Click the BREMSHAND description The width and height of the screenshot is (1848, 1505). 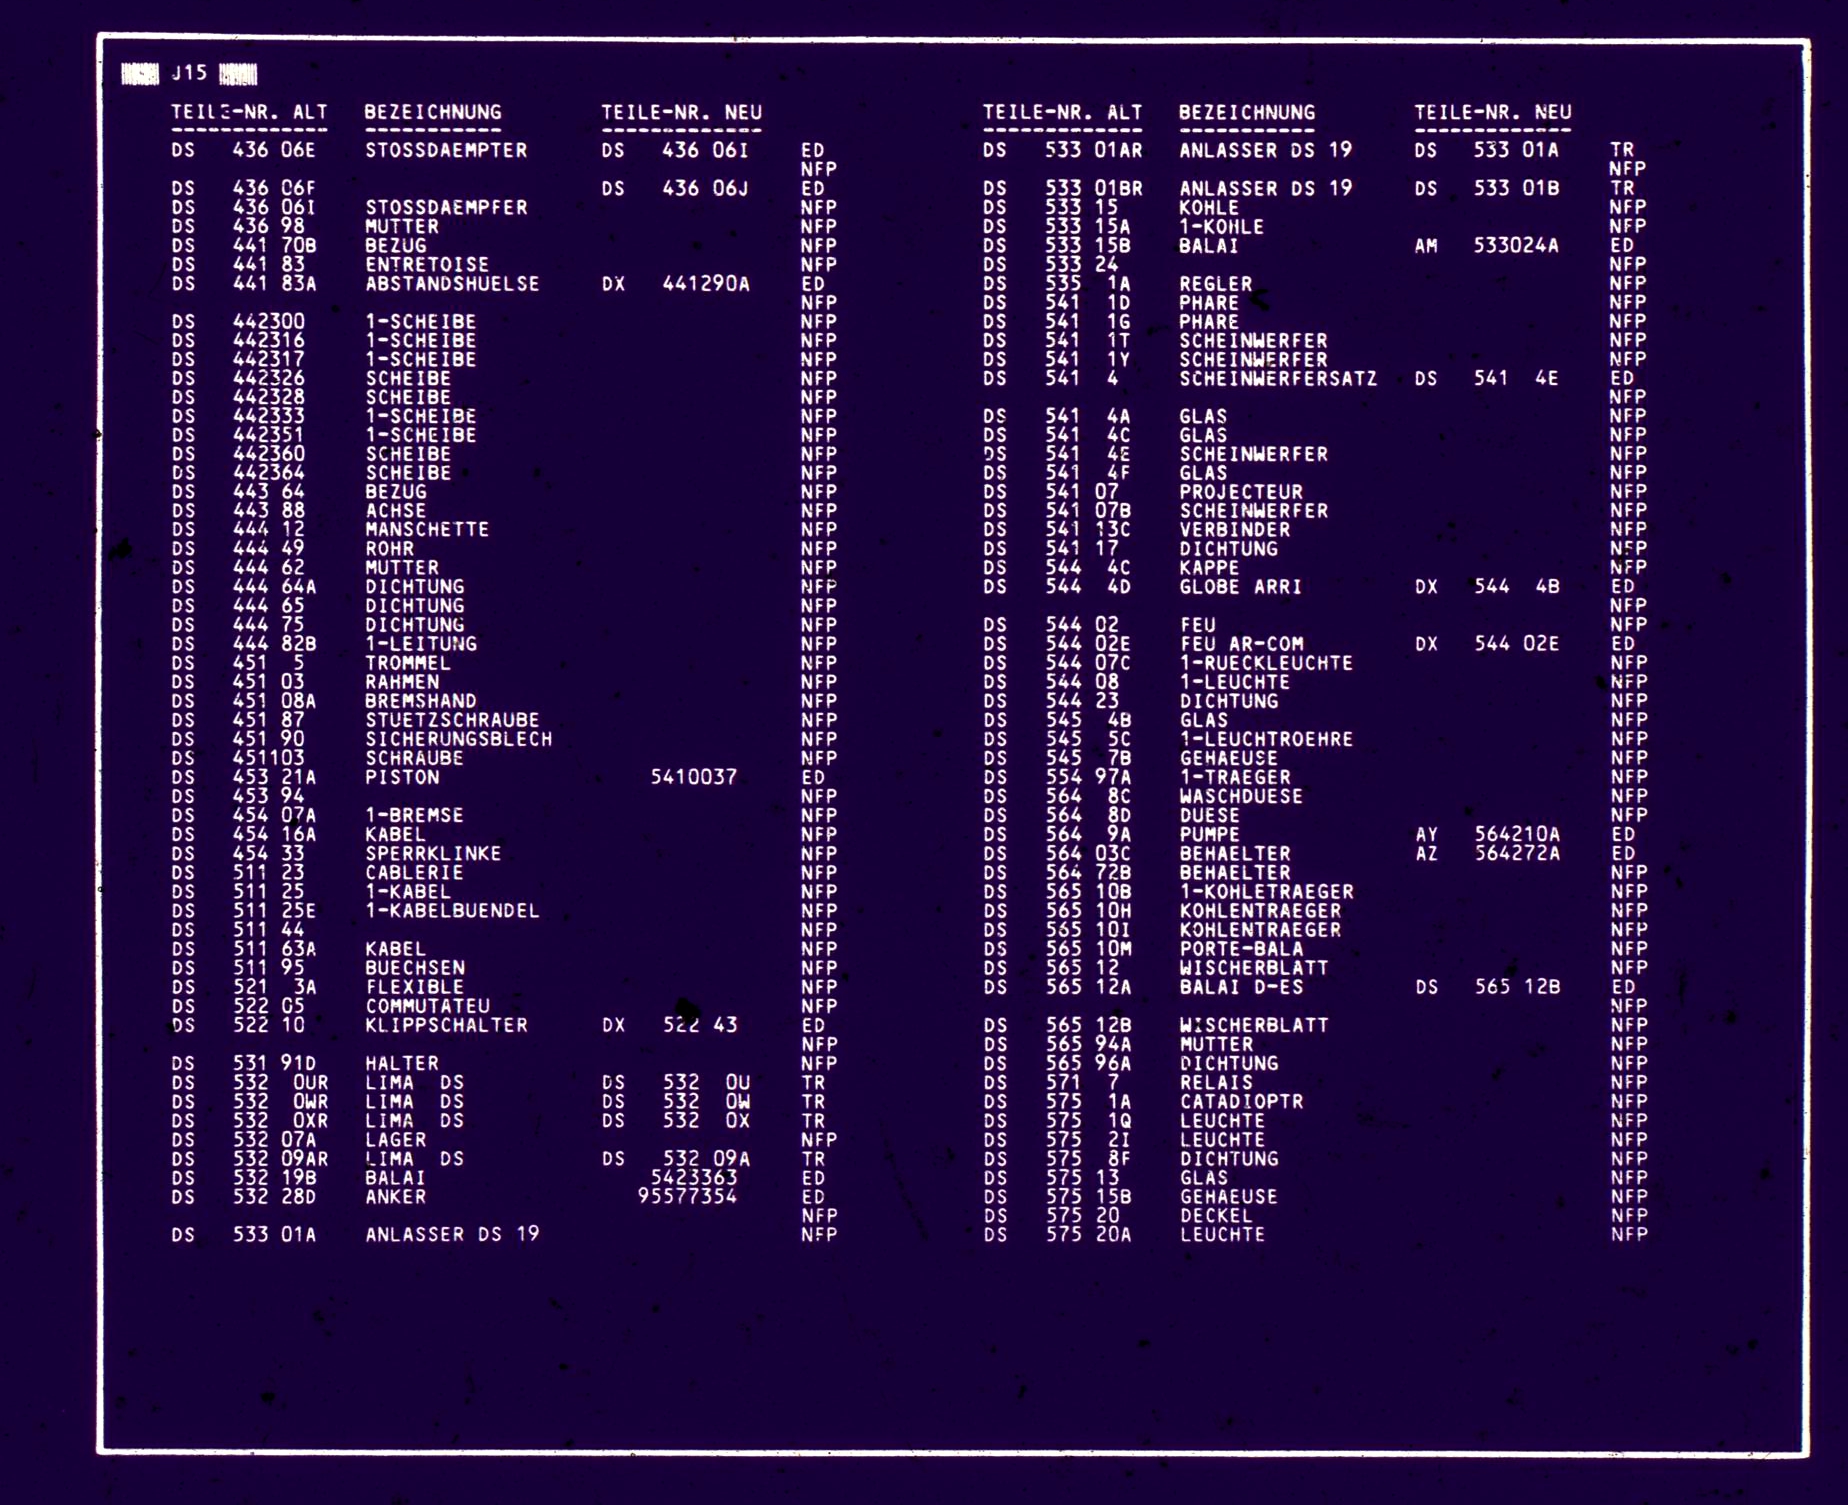tap(421, 701)
